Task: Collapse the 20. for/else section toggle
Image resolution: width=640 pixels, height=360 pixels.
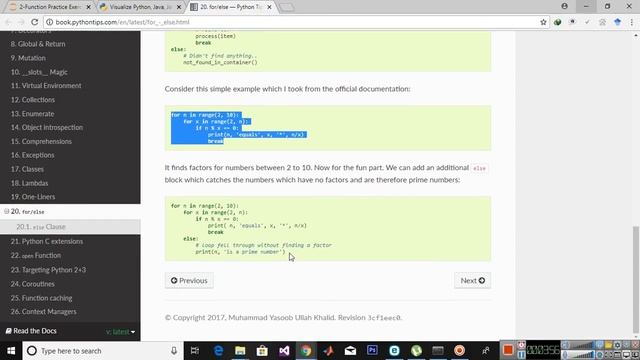Action: coord(6,211)
